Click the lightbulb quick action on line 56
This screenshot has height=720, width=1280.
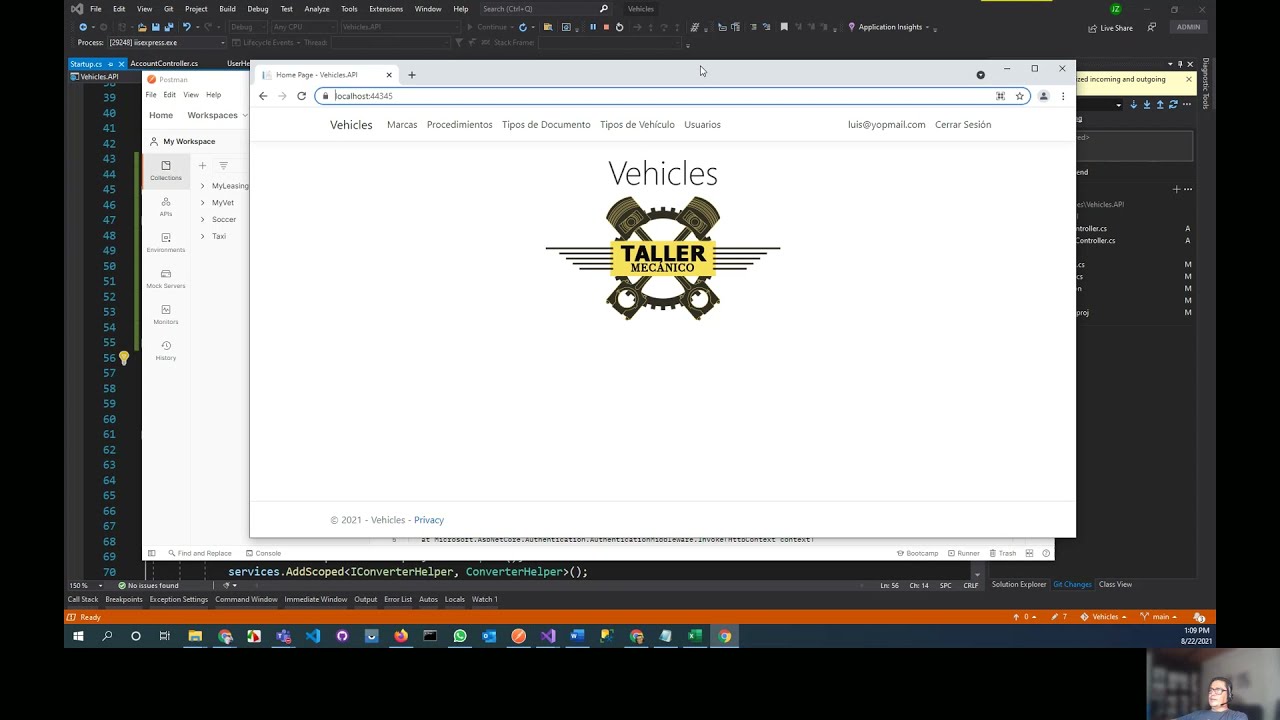pyautogui.click(x=124, y=357)
